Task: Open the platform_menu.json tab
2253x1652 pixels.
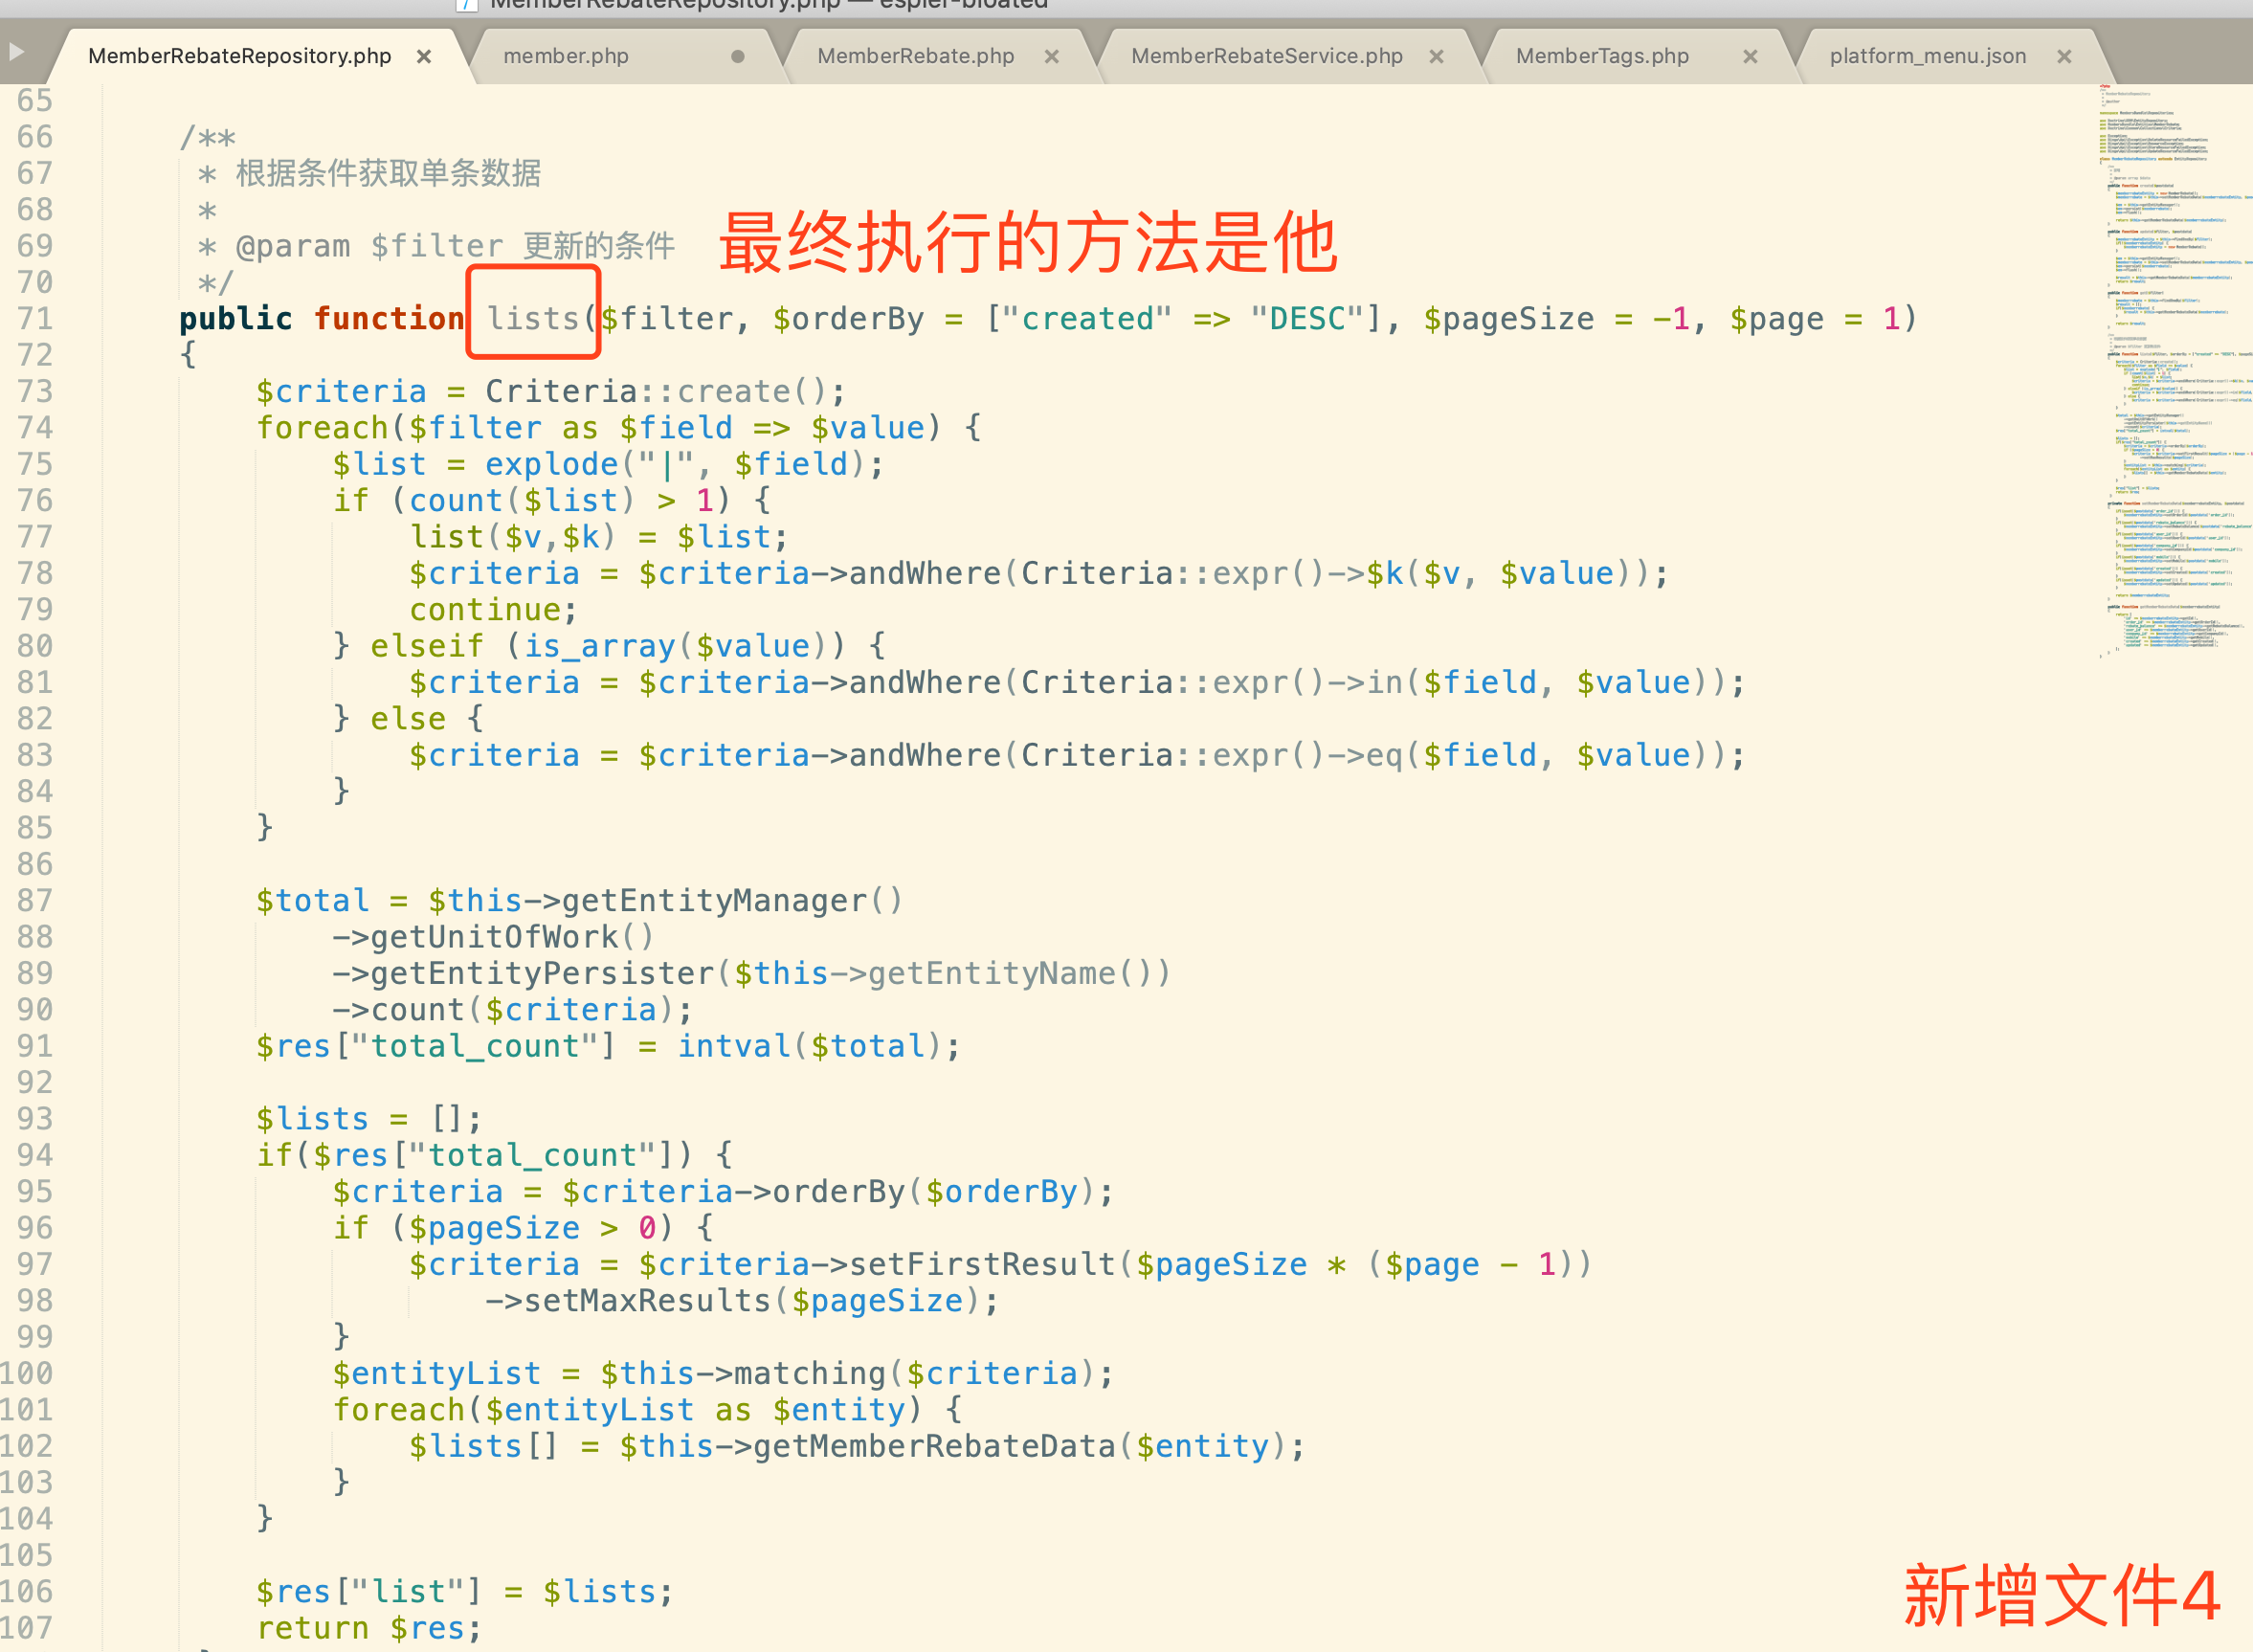Action: point(1927,57)
